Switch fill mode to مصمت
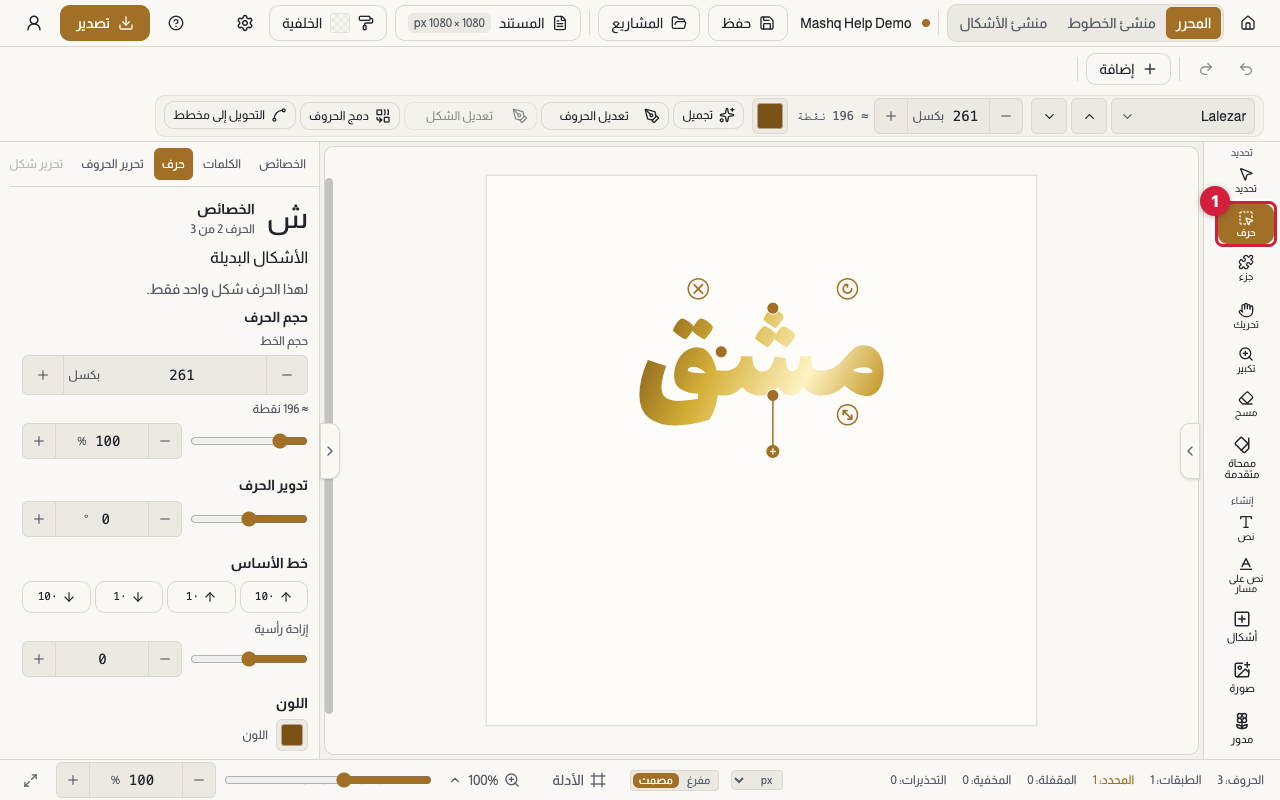 pos(656,780)
